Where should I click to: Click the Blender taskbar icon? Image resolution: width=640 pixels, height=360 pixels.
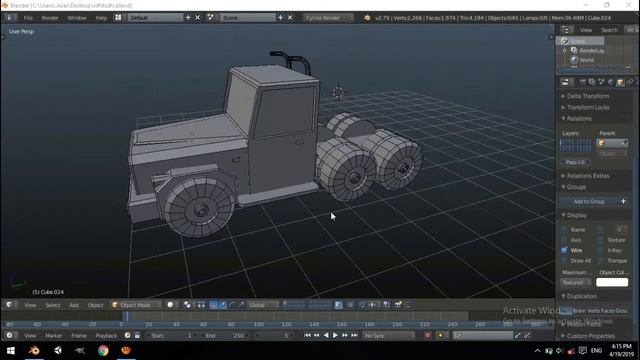[34, 351]
